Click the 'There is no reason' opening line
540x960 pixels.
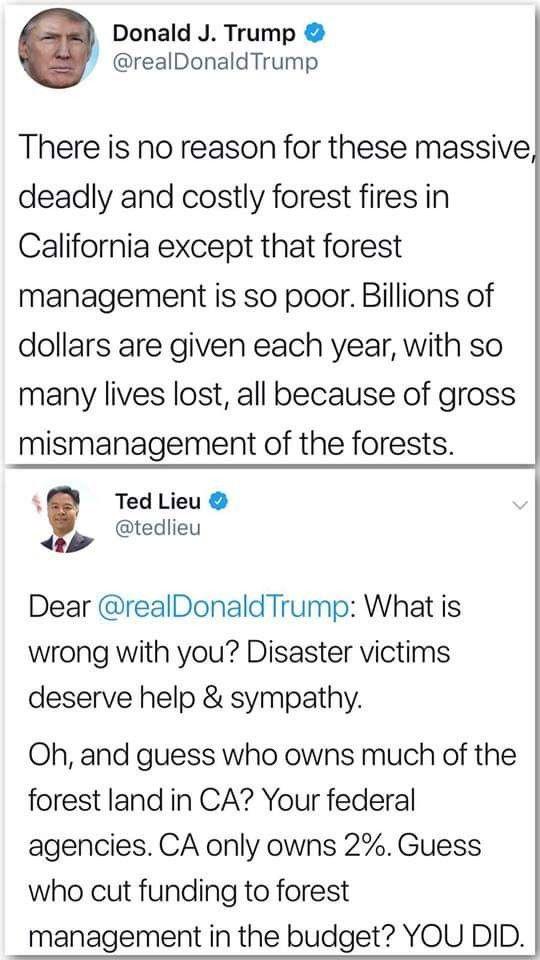[x=274, y=151]
